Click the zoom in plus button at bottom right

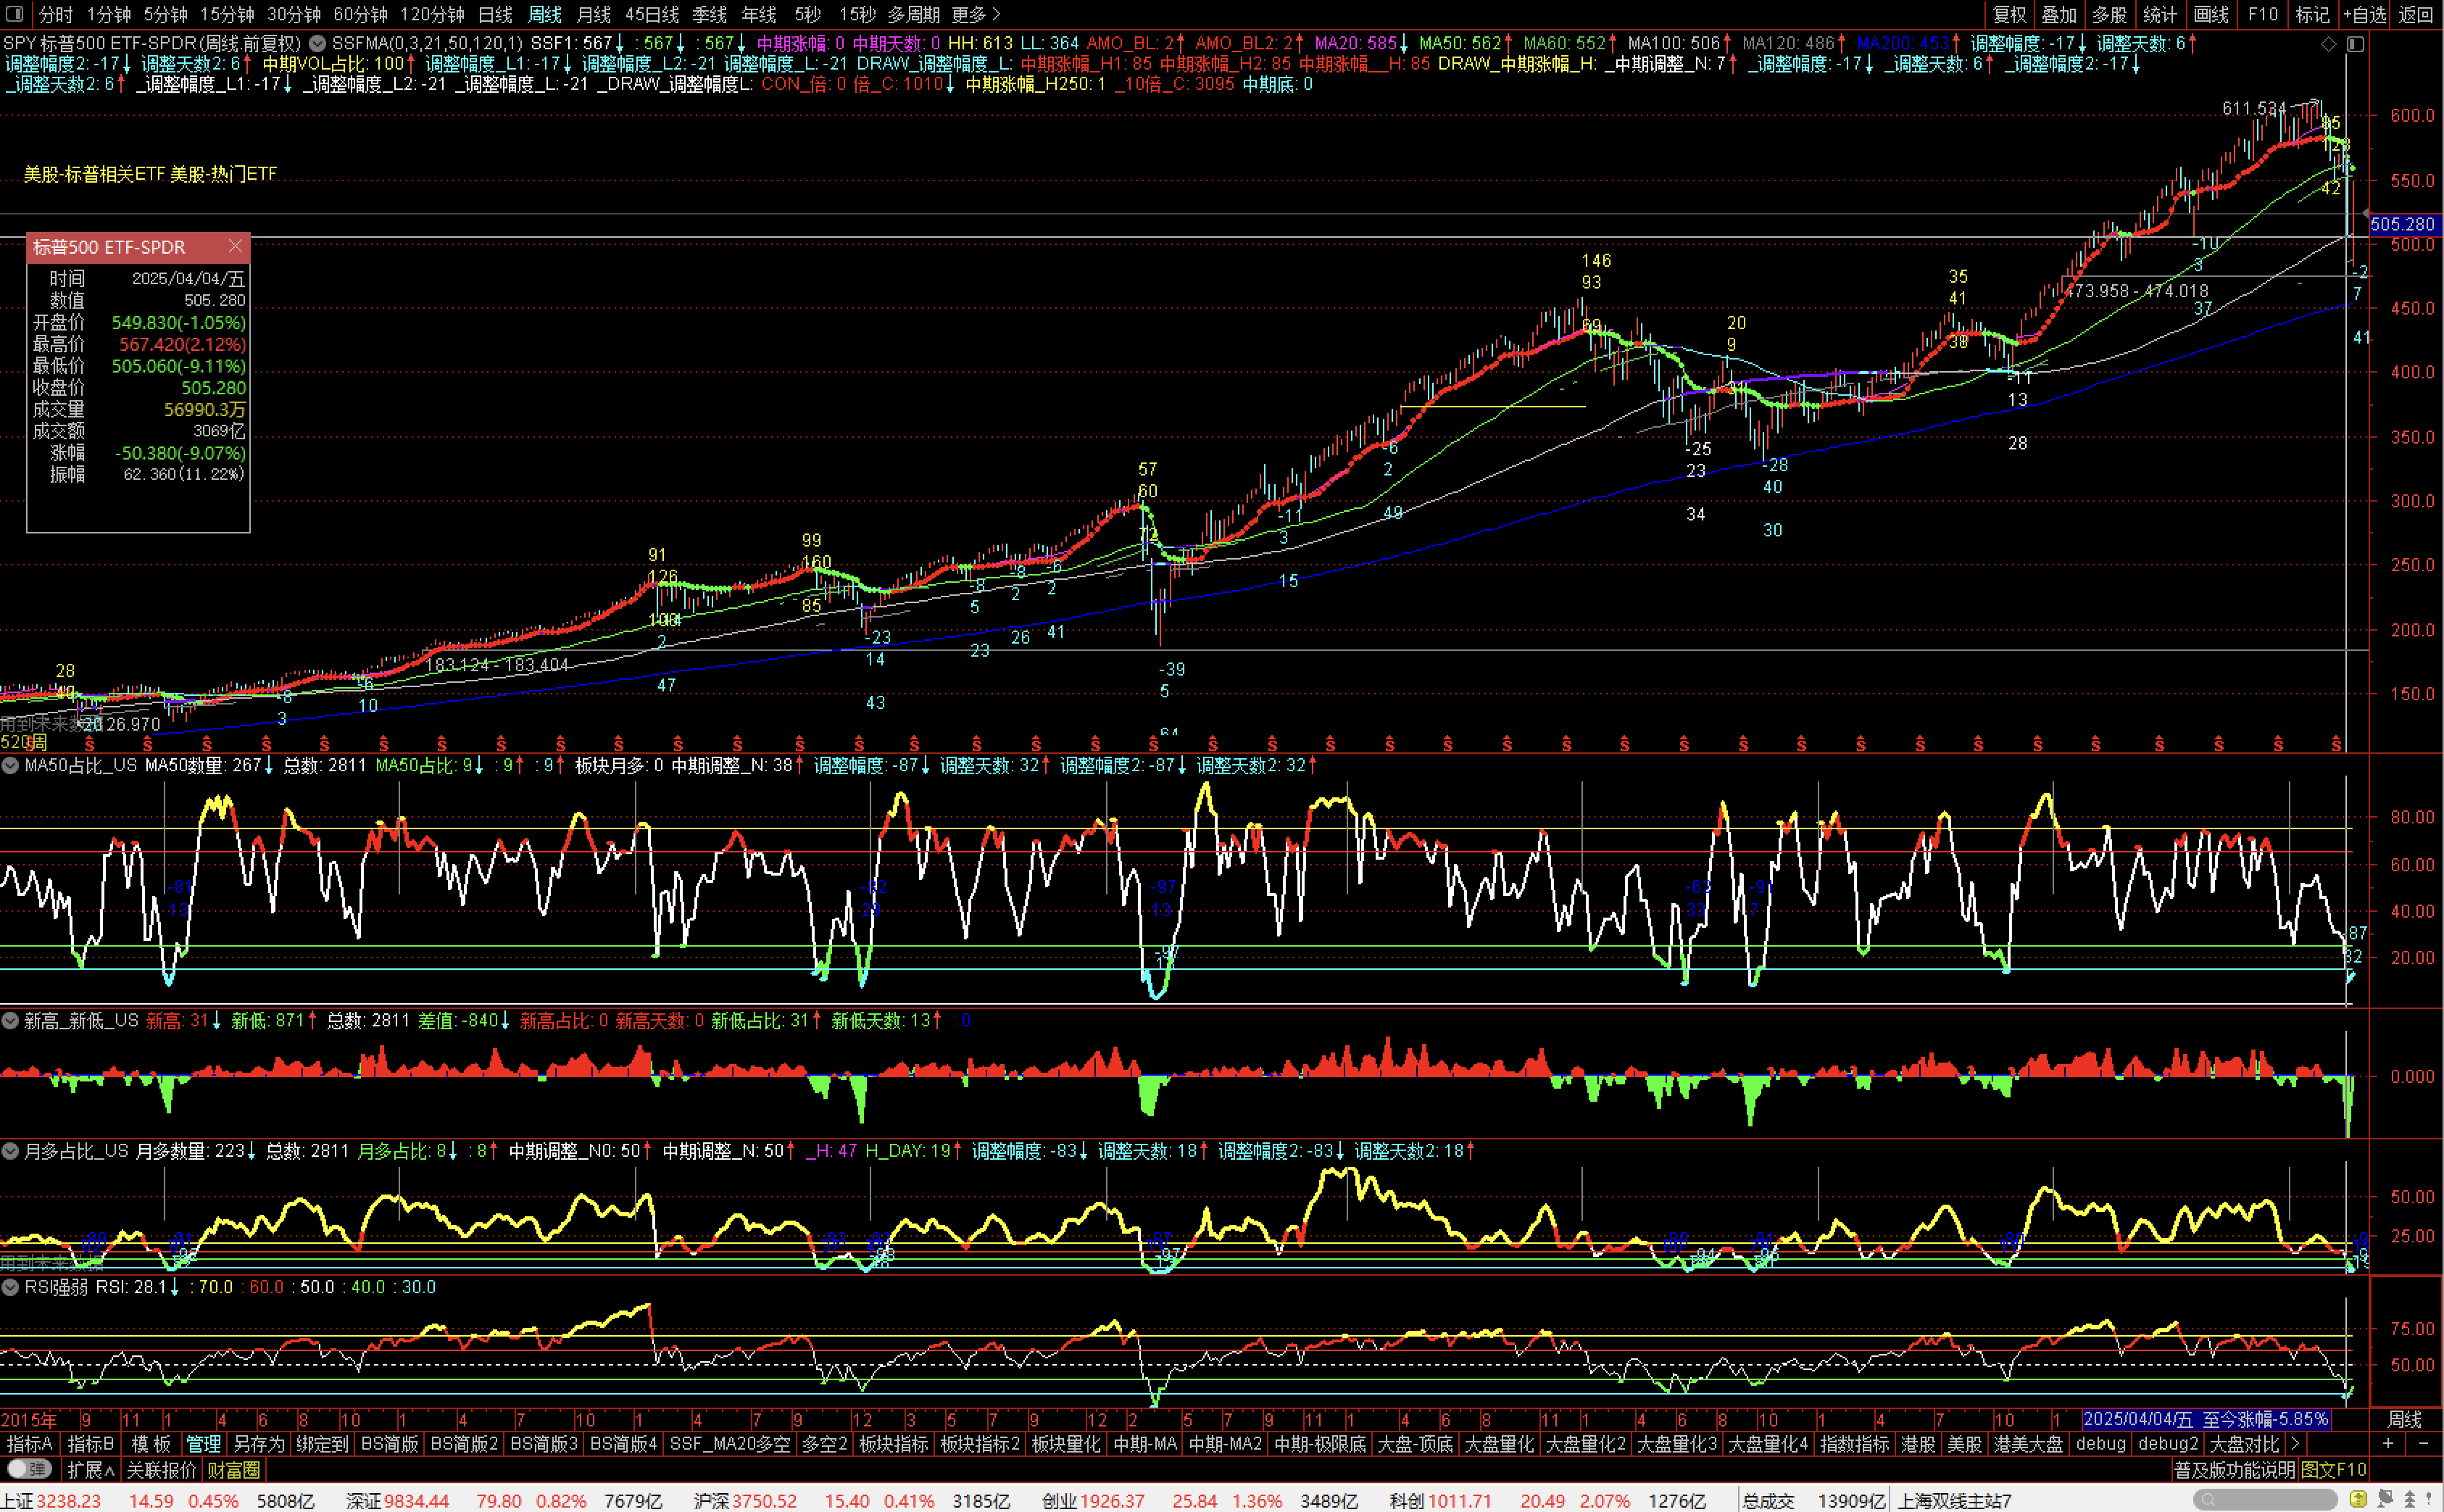(x=2388, y=1444)
